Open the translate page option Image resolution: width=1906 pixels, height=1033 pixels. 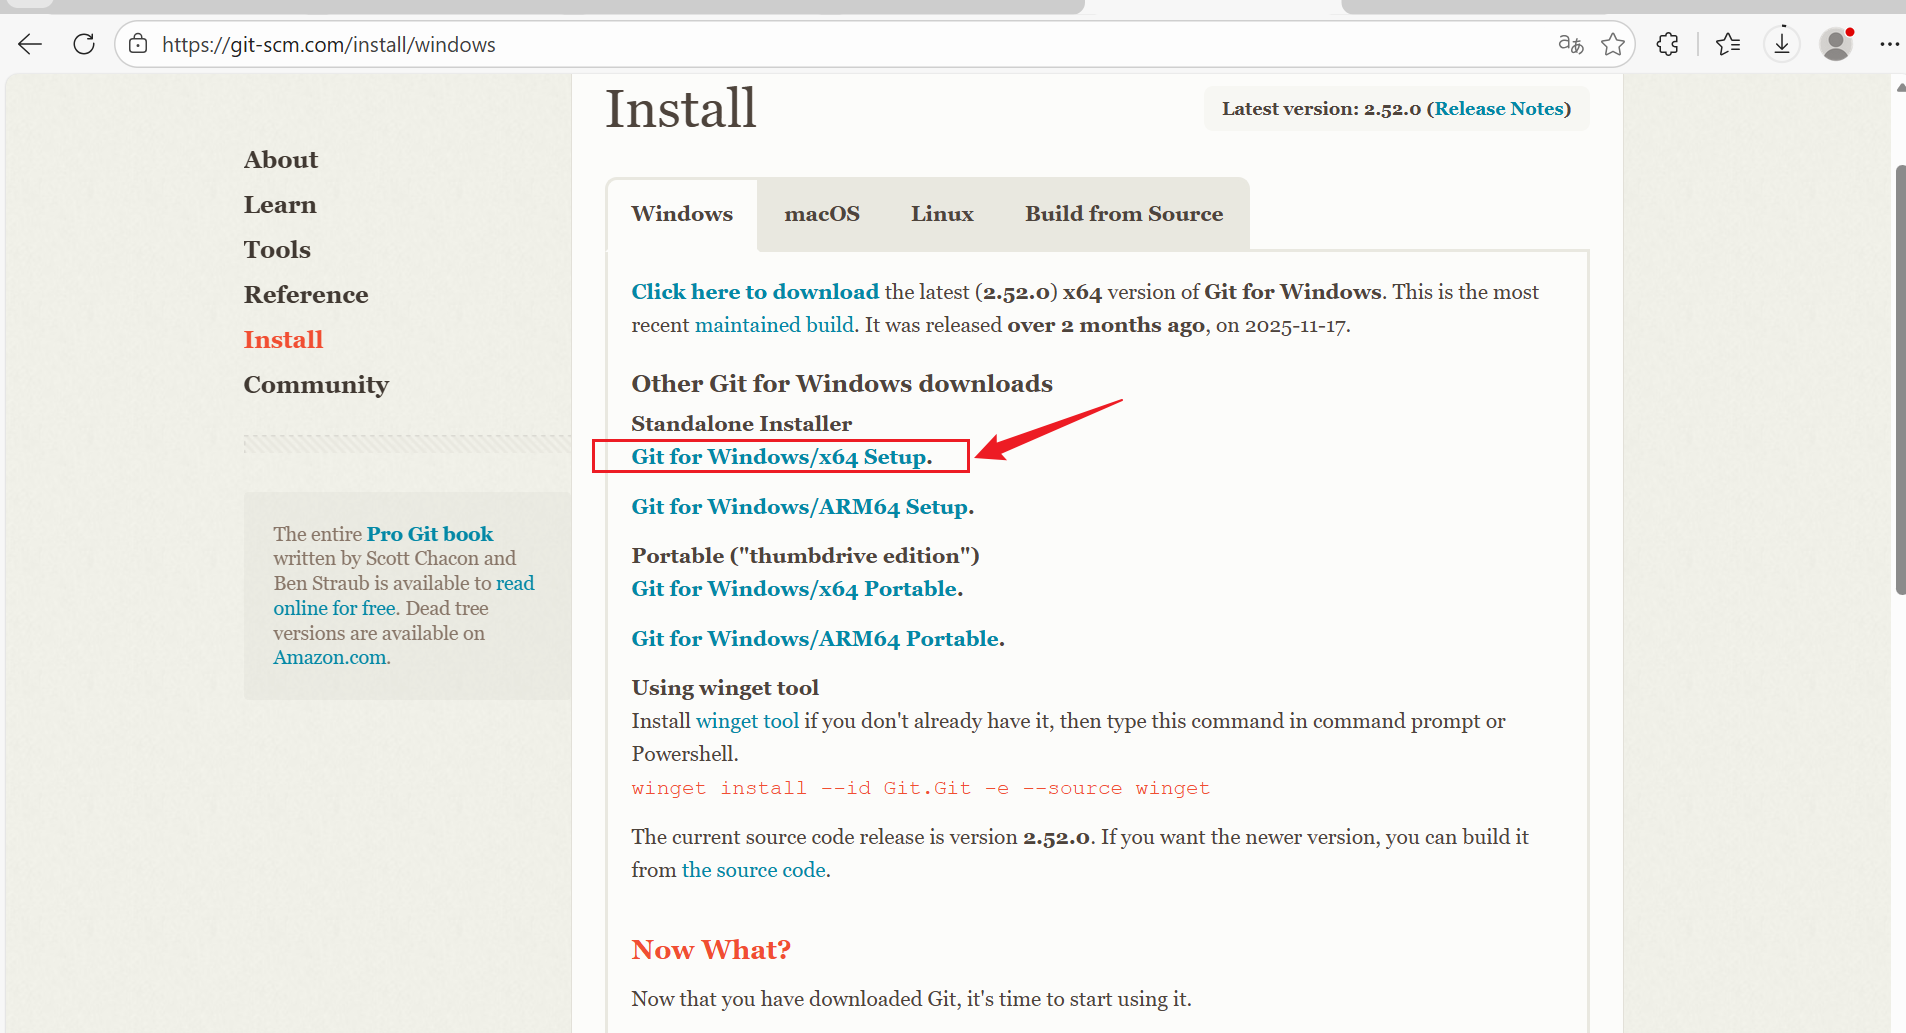coord(1570,44)
